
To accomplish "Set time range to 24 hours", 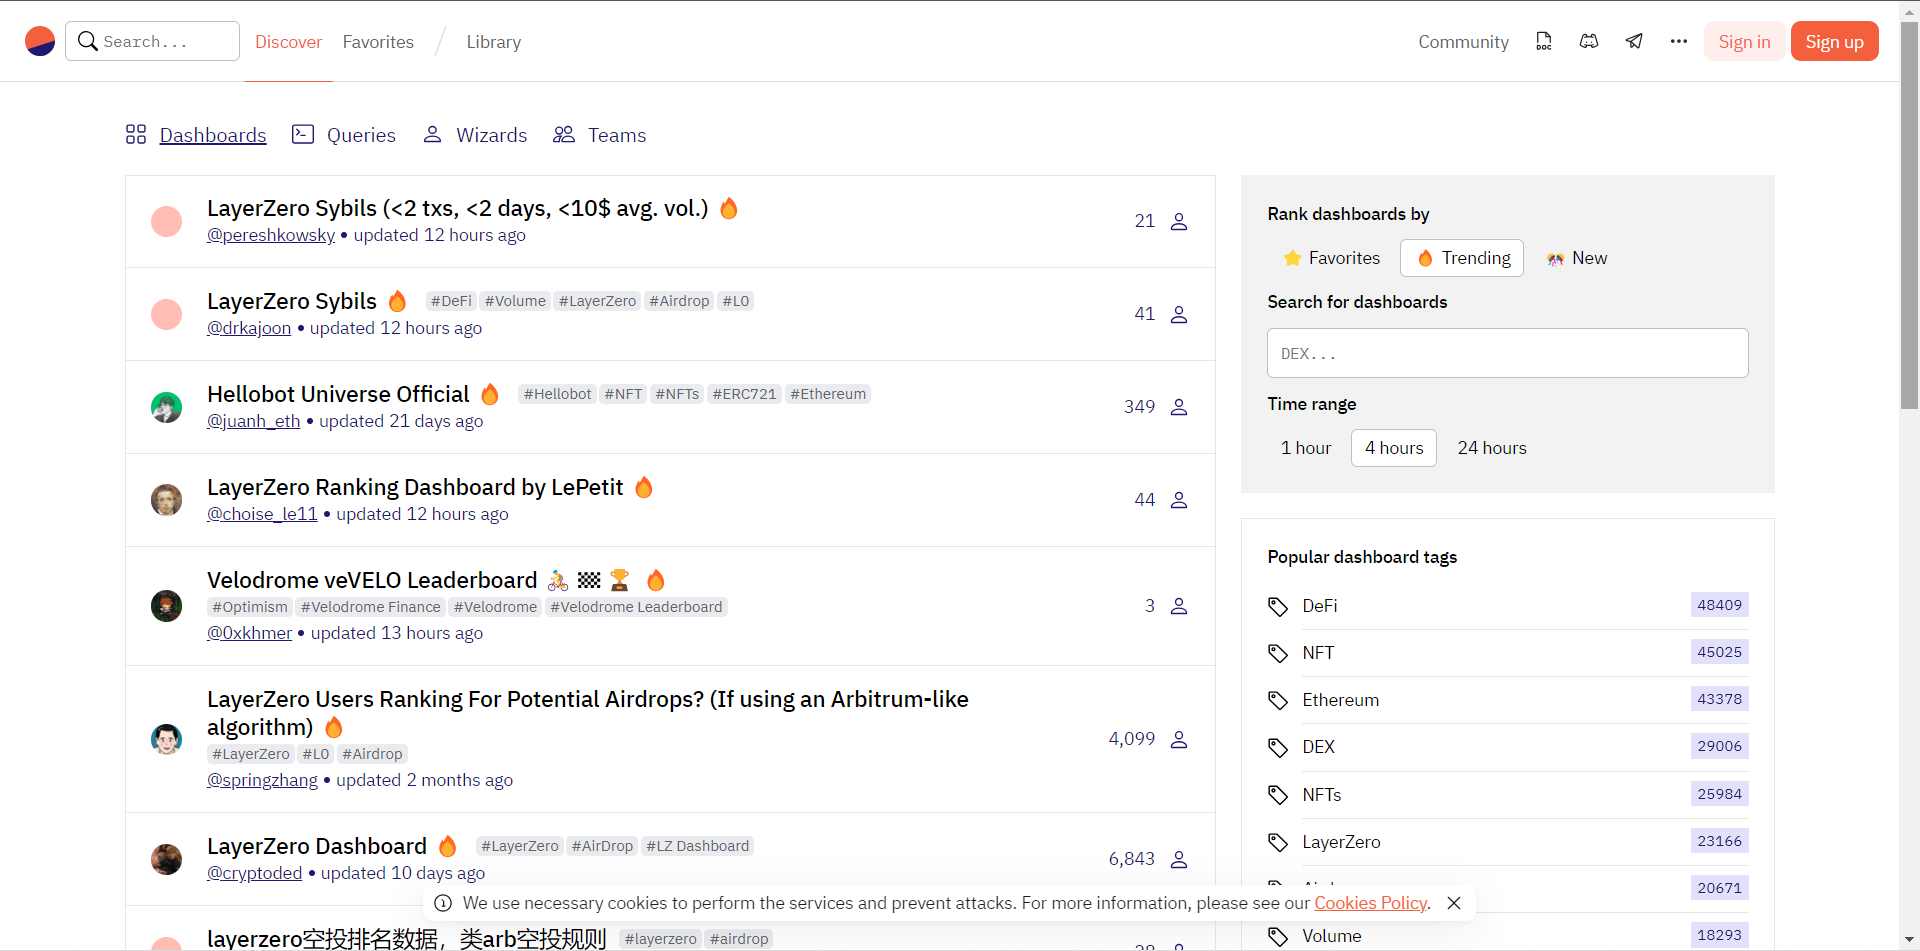I will tap(1492, 448).
